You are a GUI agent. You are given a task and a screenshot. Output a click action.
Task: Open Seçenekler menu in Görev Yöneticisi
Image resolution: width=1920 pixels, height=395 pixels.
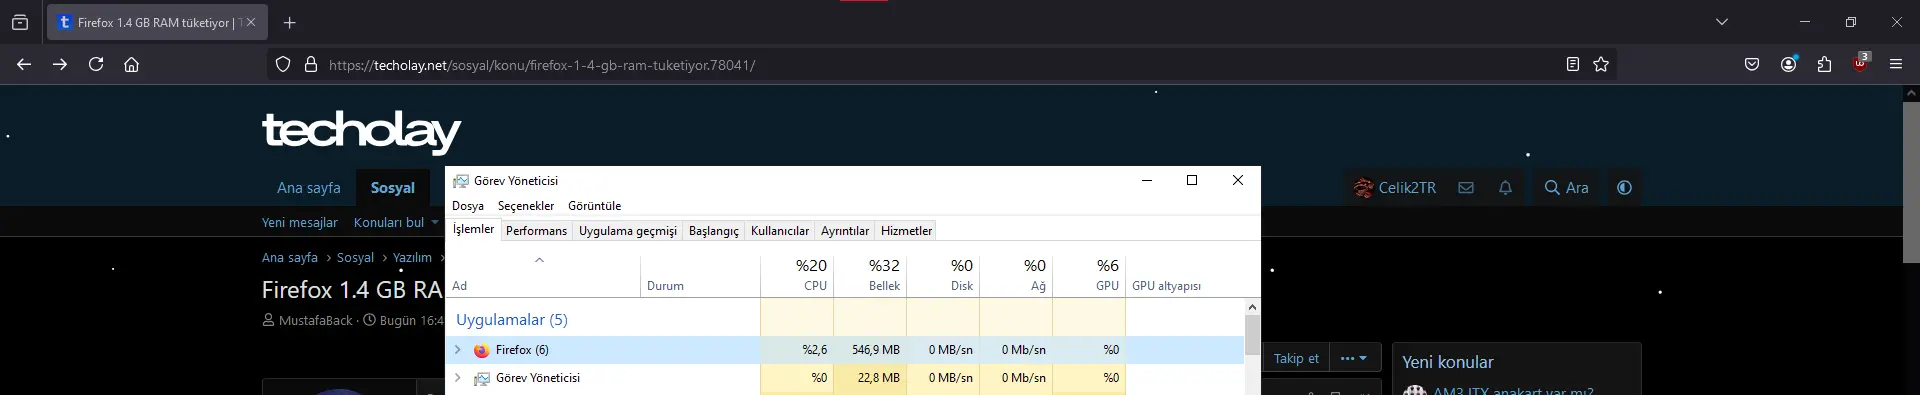pos(526,205)
